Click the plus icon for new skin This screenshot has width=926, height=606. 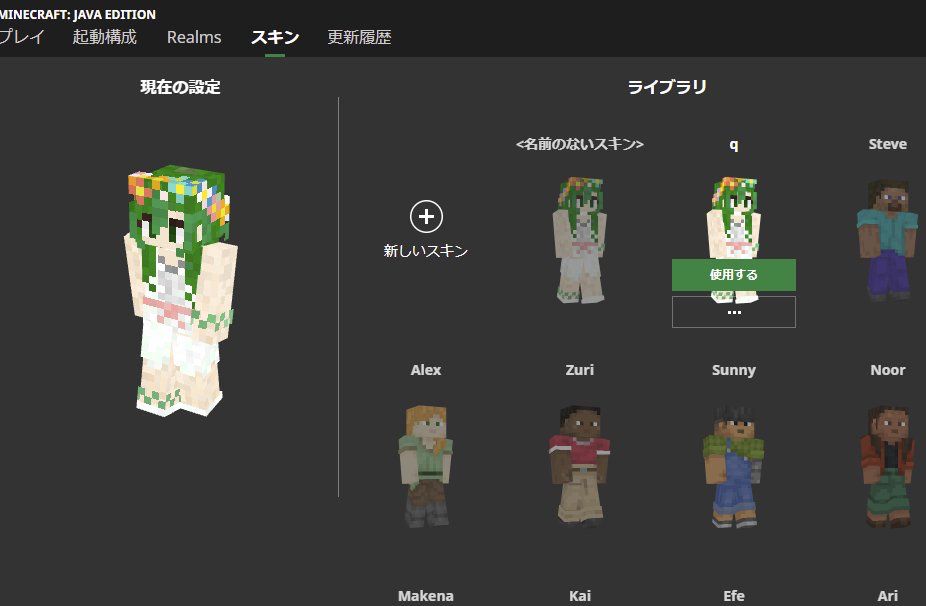[426, 217]
